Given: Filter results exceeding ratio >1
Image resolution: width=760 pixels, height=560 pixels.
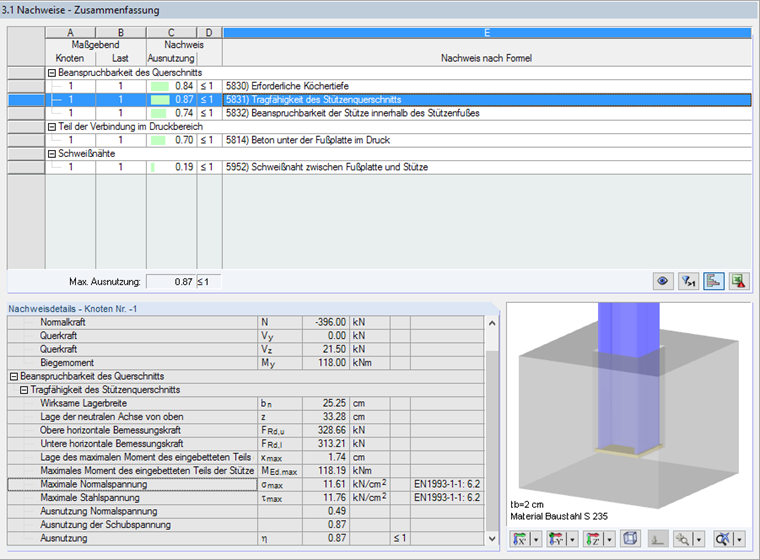Looking at the screenshot, I should 688,281.
